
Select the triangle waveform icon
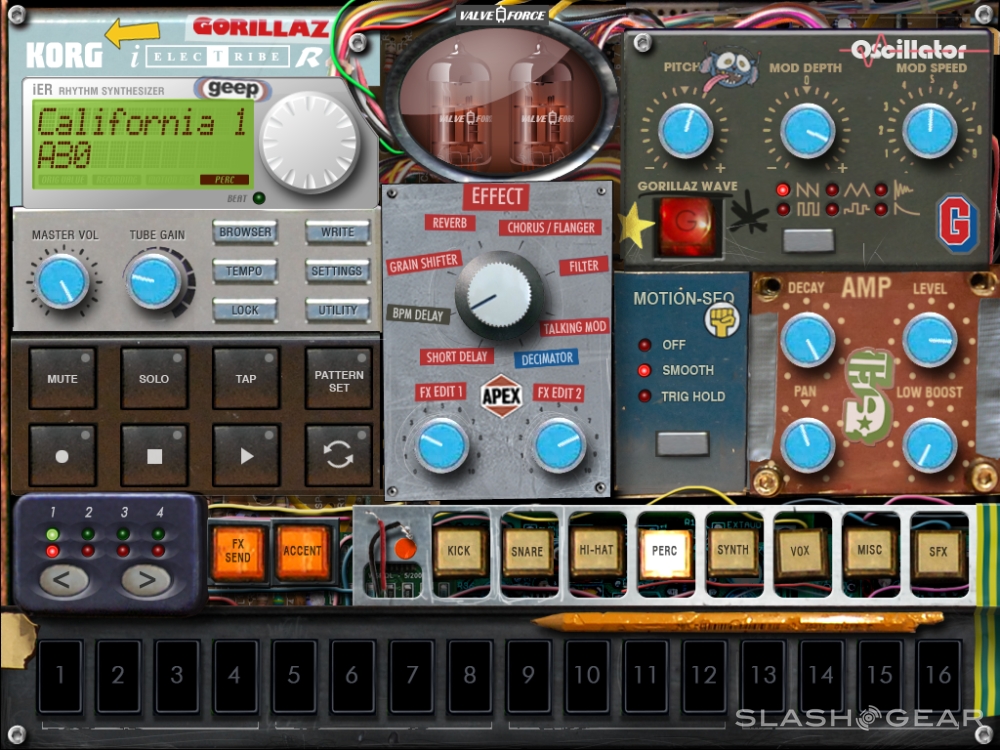click(857, 190)
